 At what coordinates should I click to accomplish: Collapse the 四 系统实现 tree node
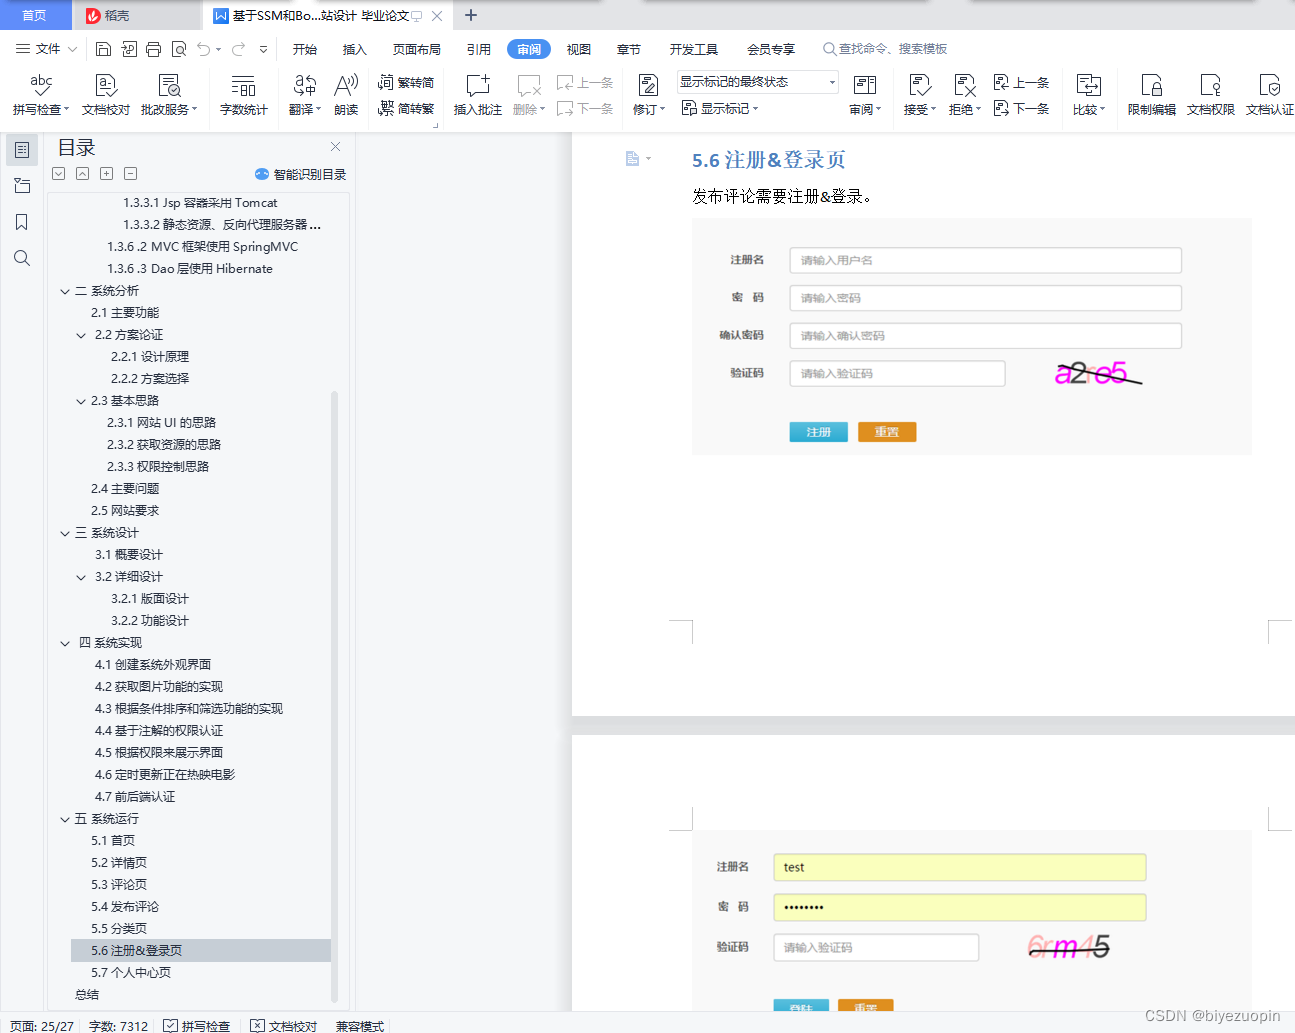tap(65, 643)
